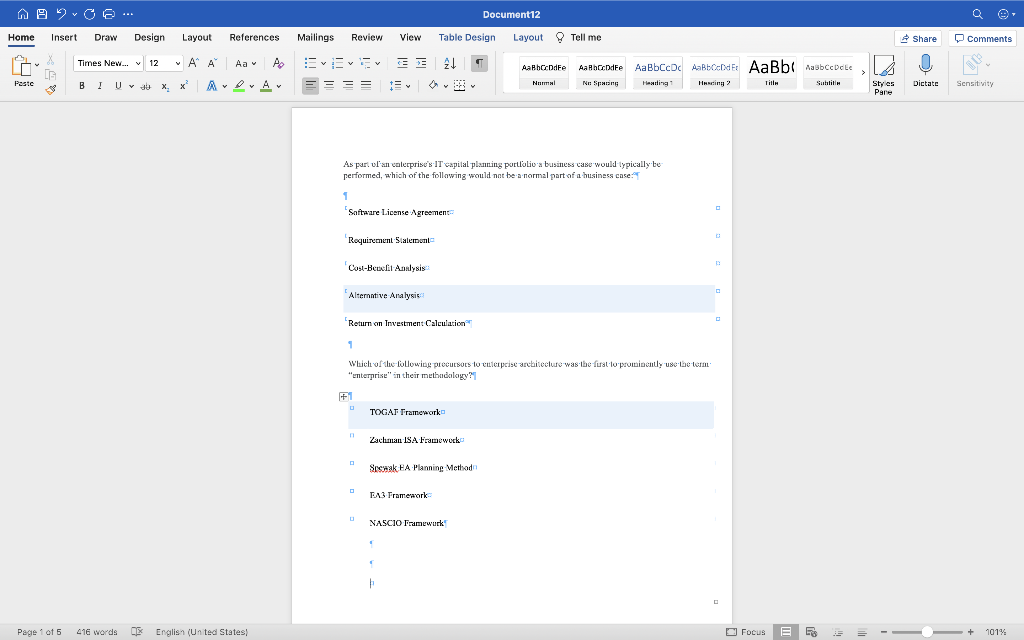Click the zoom slider in status bar
The width and height of the screenshot is (1024, 640).
coord(927,632)
